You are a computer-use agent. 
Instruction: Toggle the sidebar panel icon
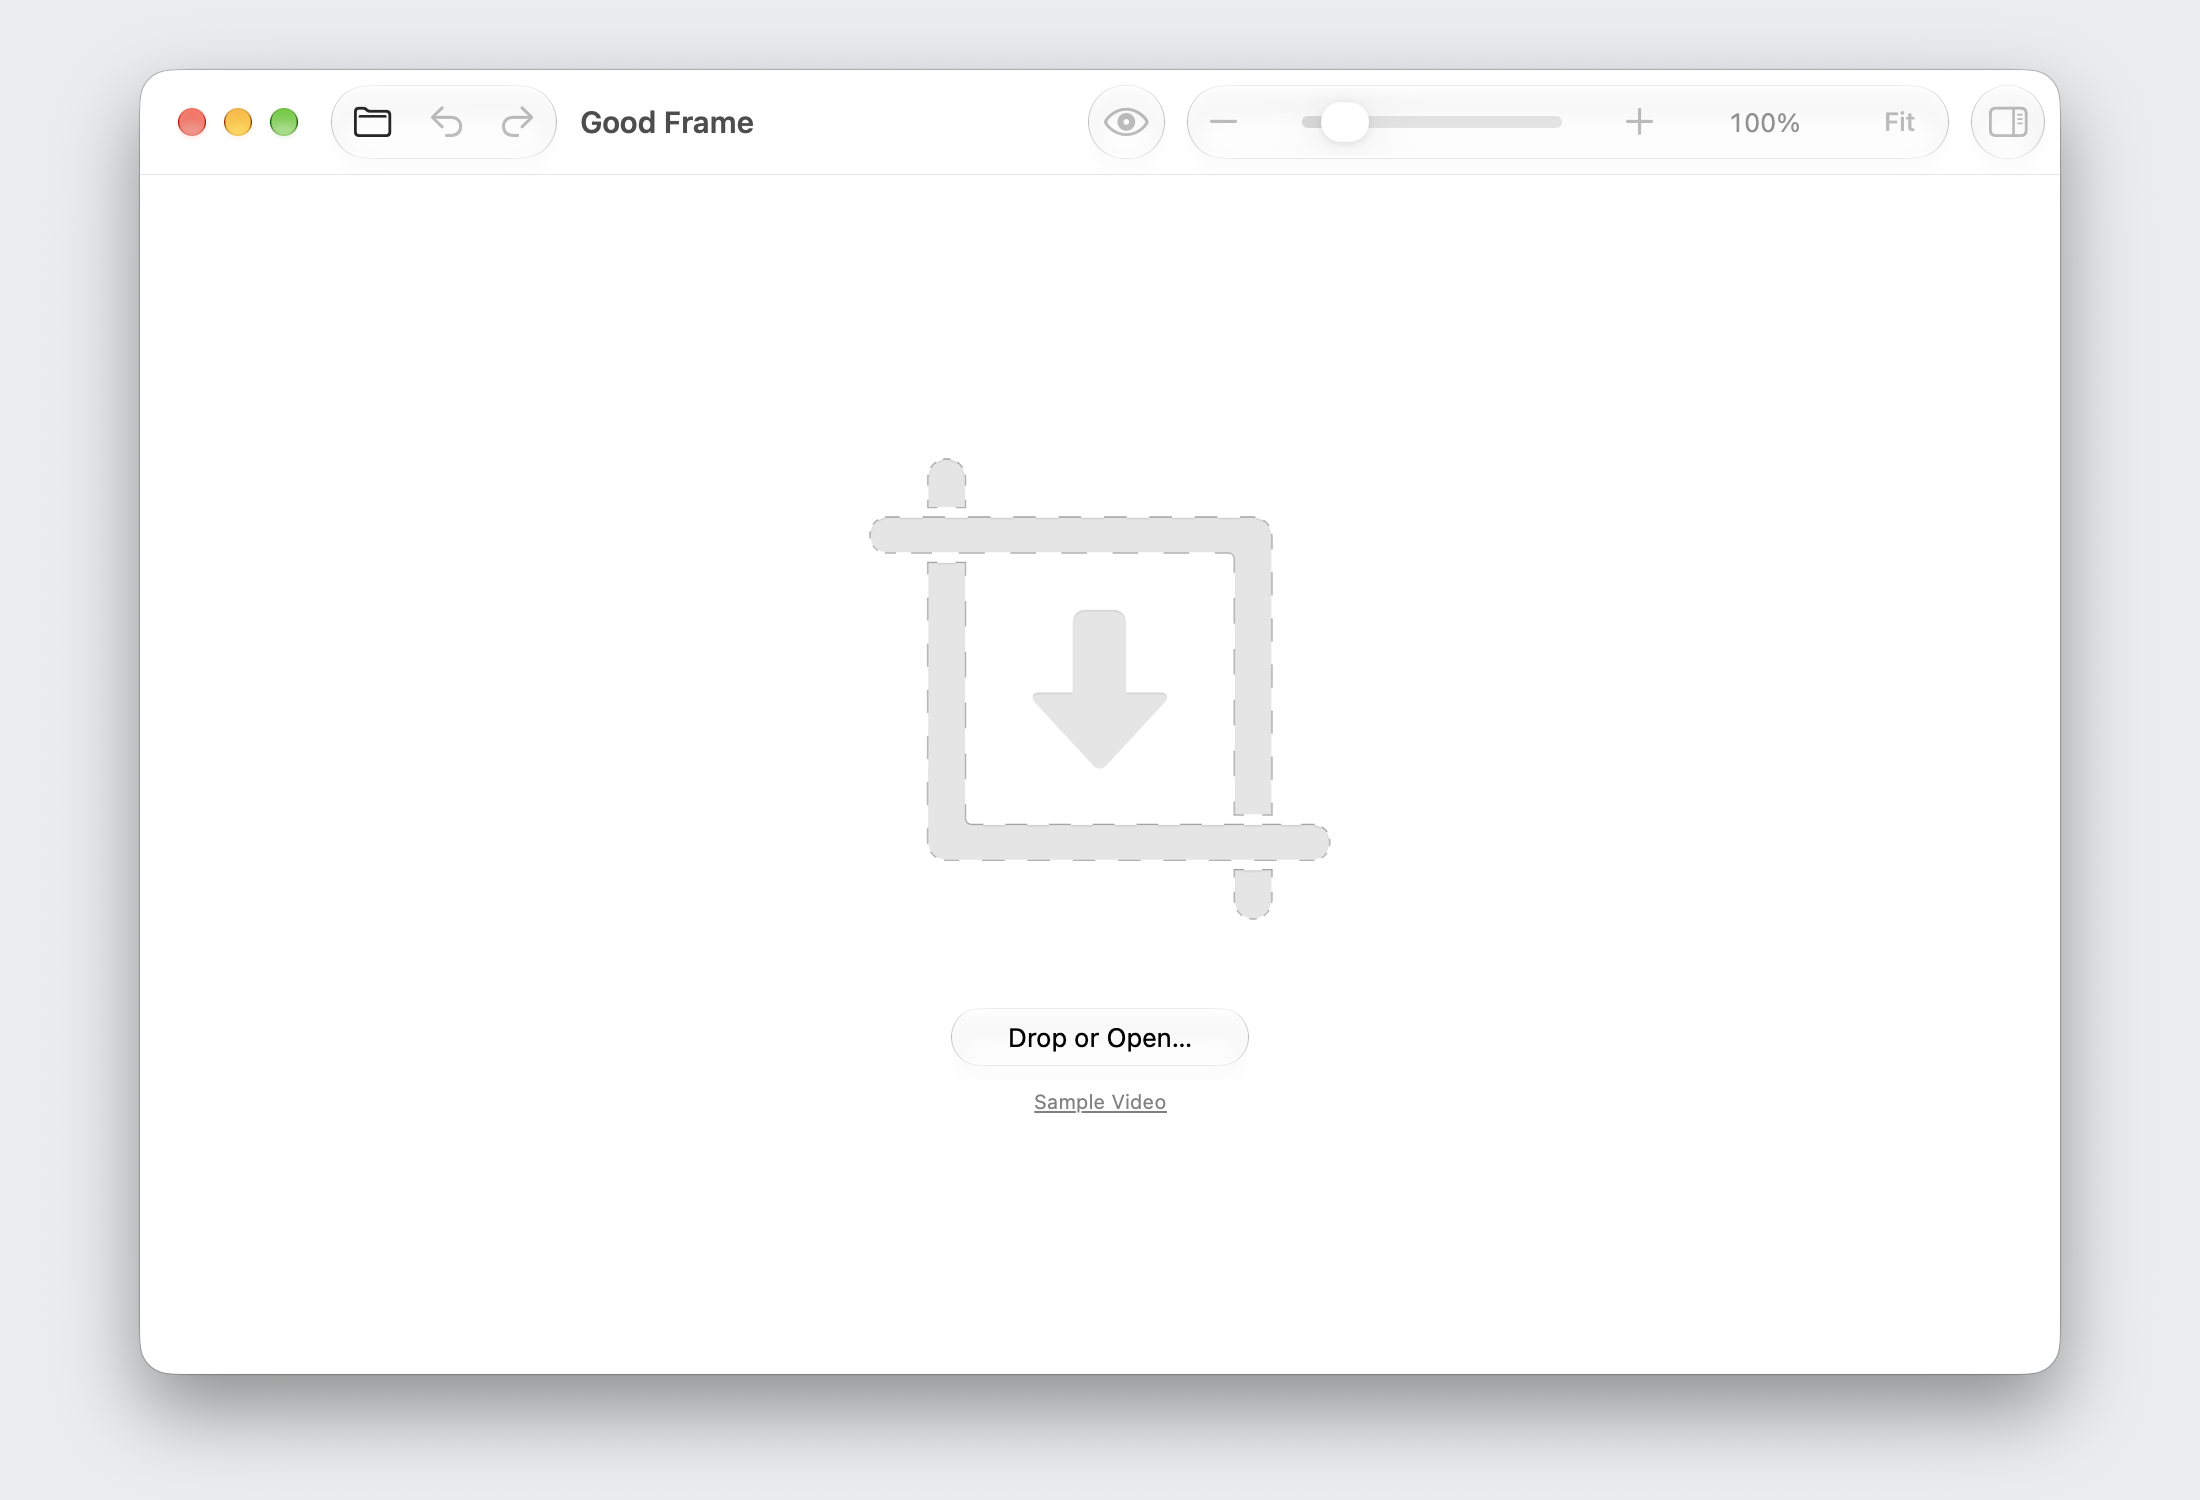[2008, 122]
